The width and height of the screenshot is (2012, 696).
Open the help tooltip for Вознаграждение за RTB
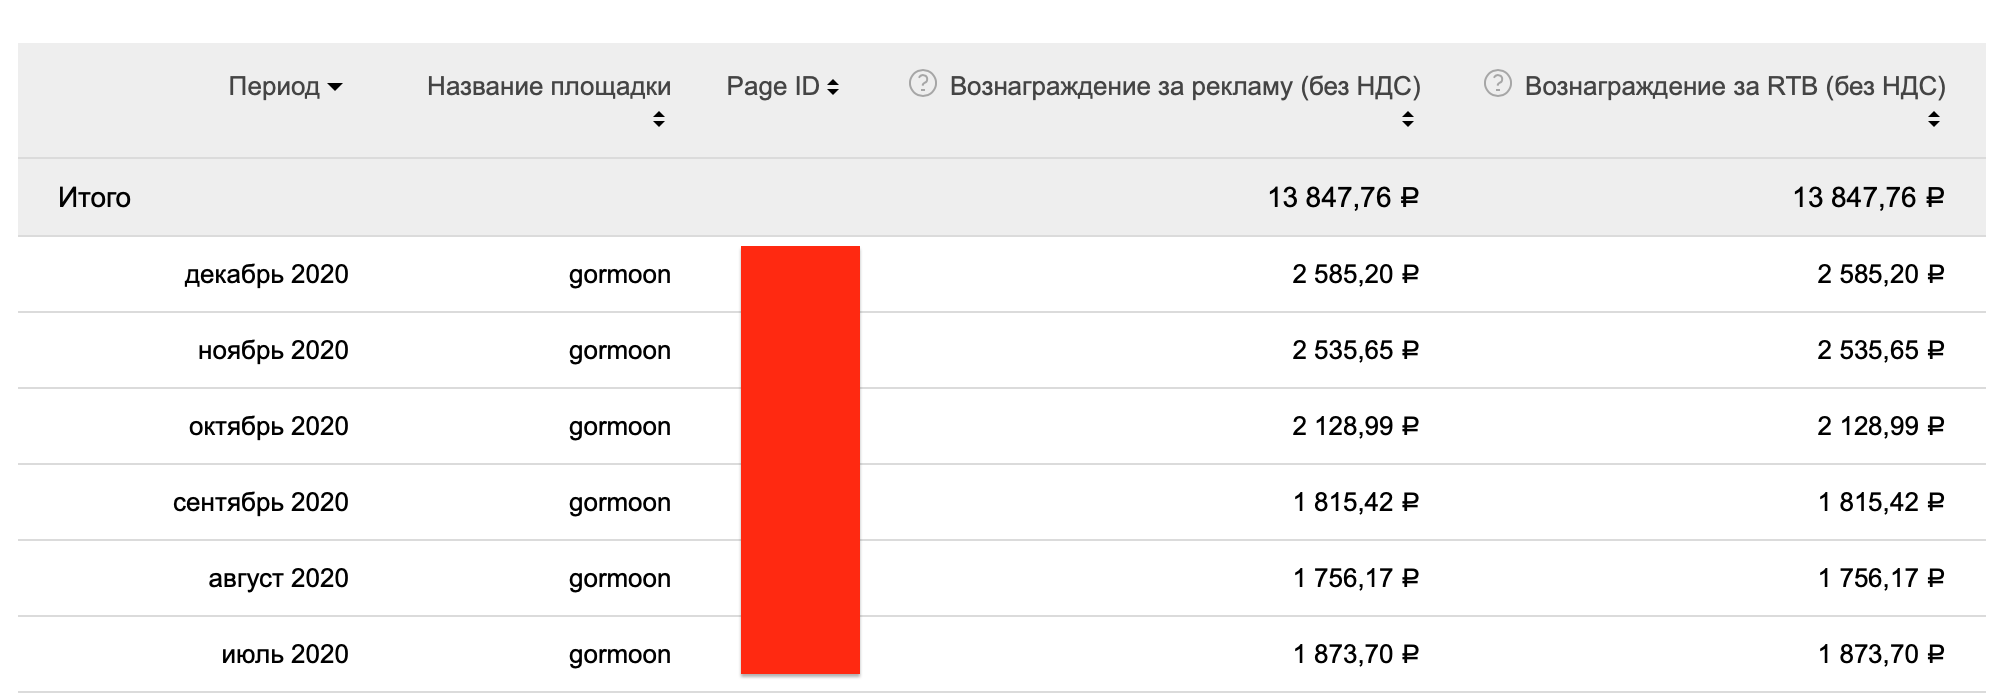point(1497,84)
